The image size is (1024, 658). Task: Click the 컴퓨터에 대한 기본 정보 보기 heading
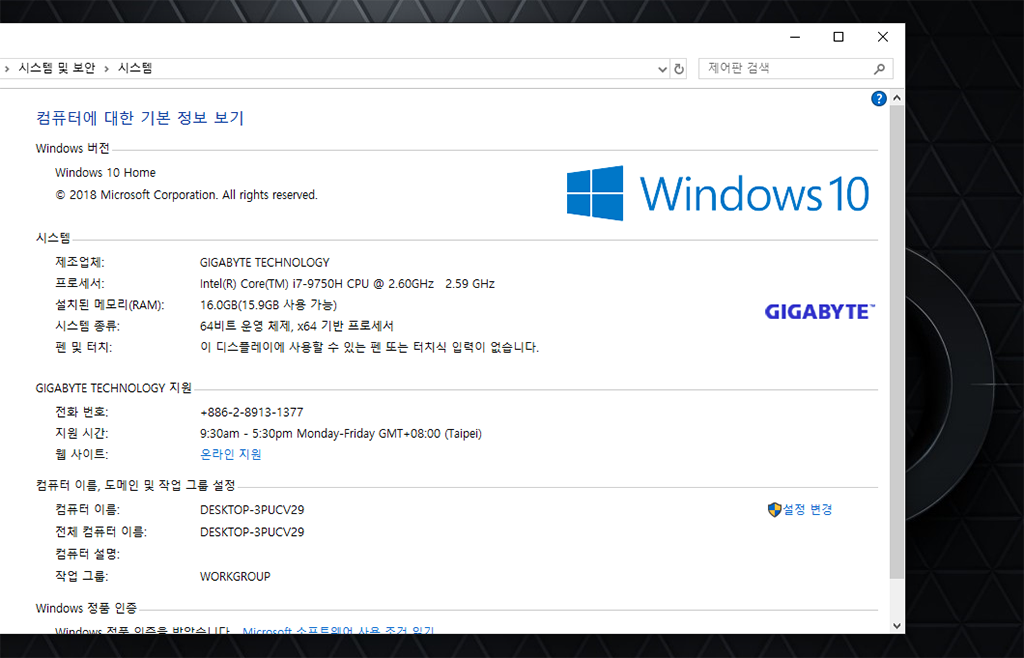(x=140, y=118)
